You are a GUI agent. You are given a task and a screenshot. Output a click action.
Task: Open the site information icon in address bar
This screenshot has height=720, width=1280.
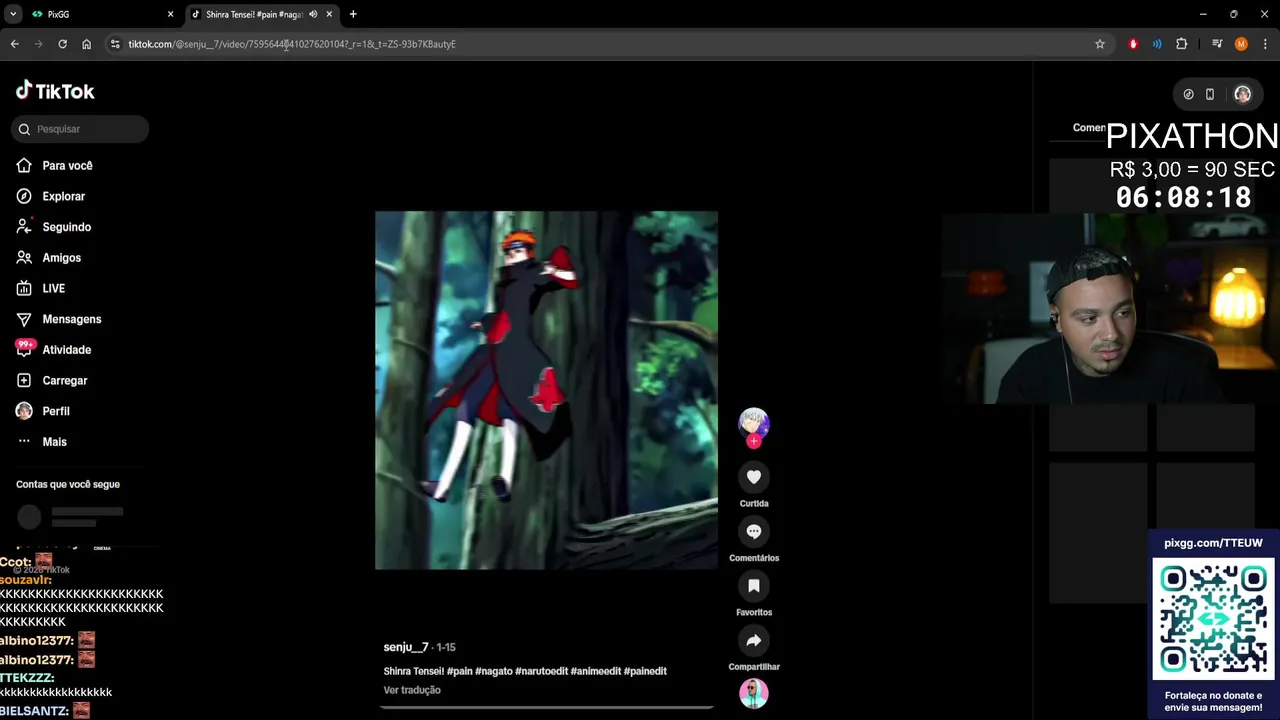point(115,44)
